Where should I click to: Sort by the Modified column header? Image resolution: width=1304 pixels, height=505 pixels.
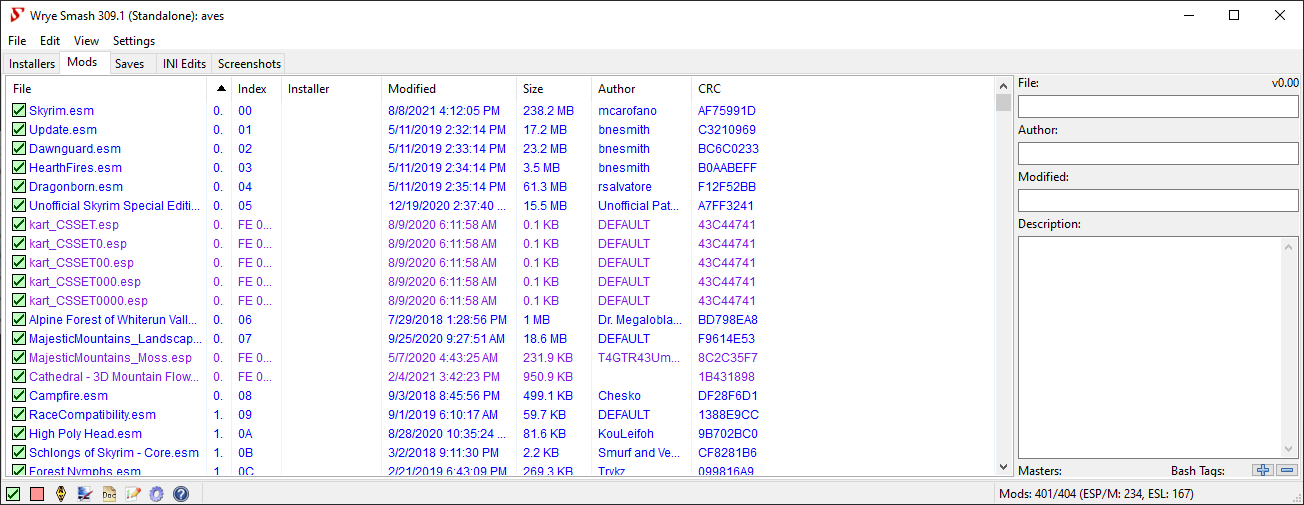click(449, 89)
